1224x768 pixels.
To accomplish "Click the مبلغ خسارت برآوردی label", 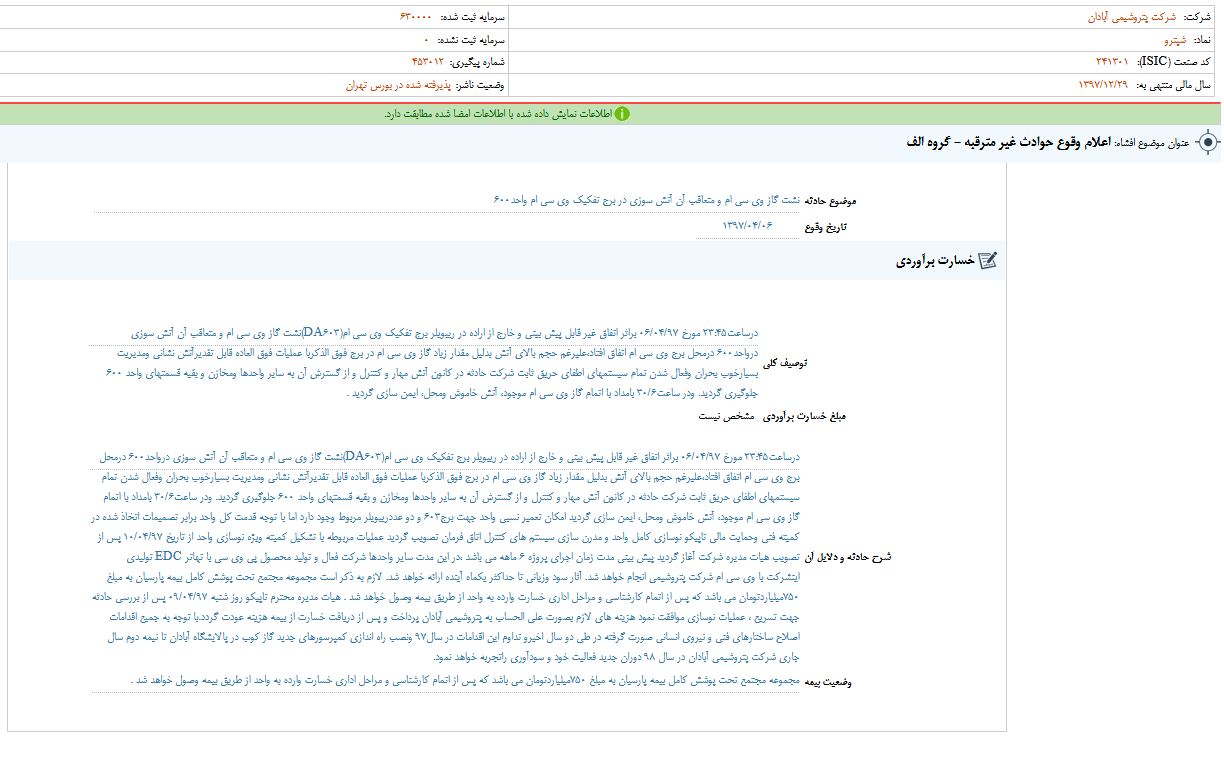I will click(804, 417).
